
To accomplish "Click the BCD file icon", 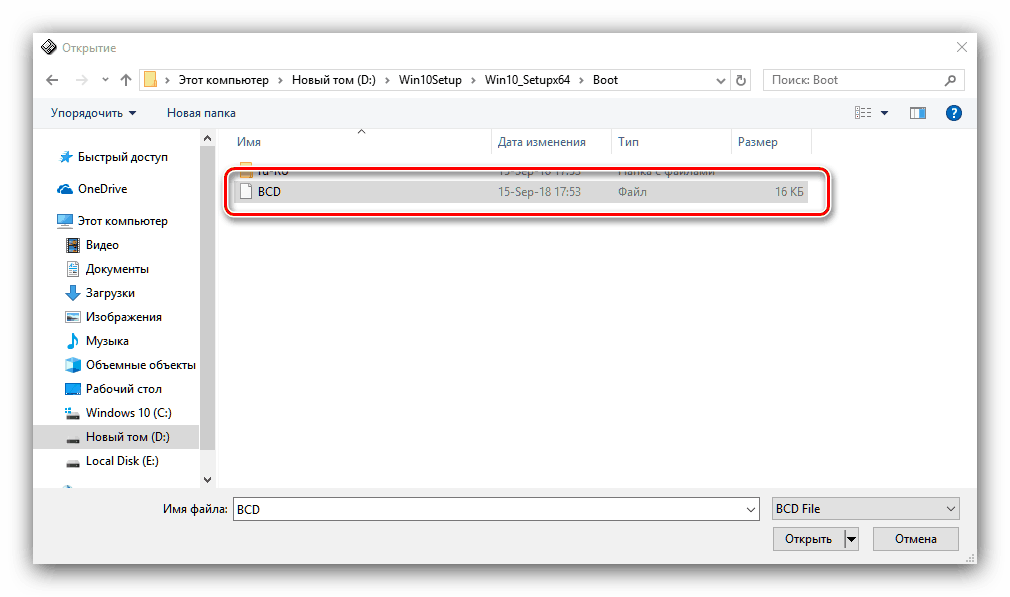I will (x=245, y=191).
